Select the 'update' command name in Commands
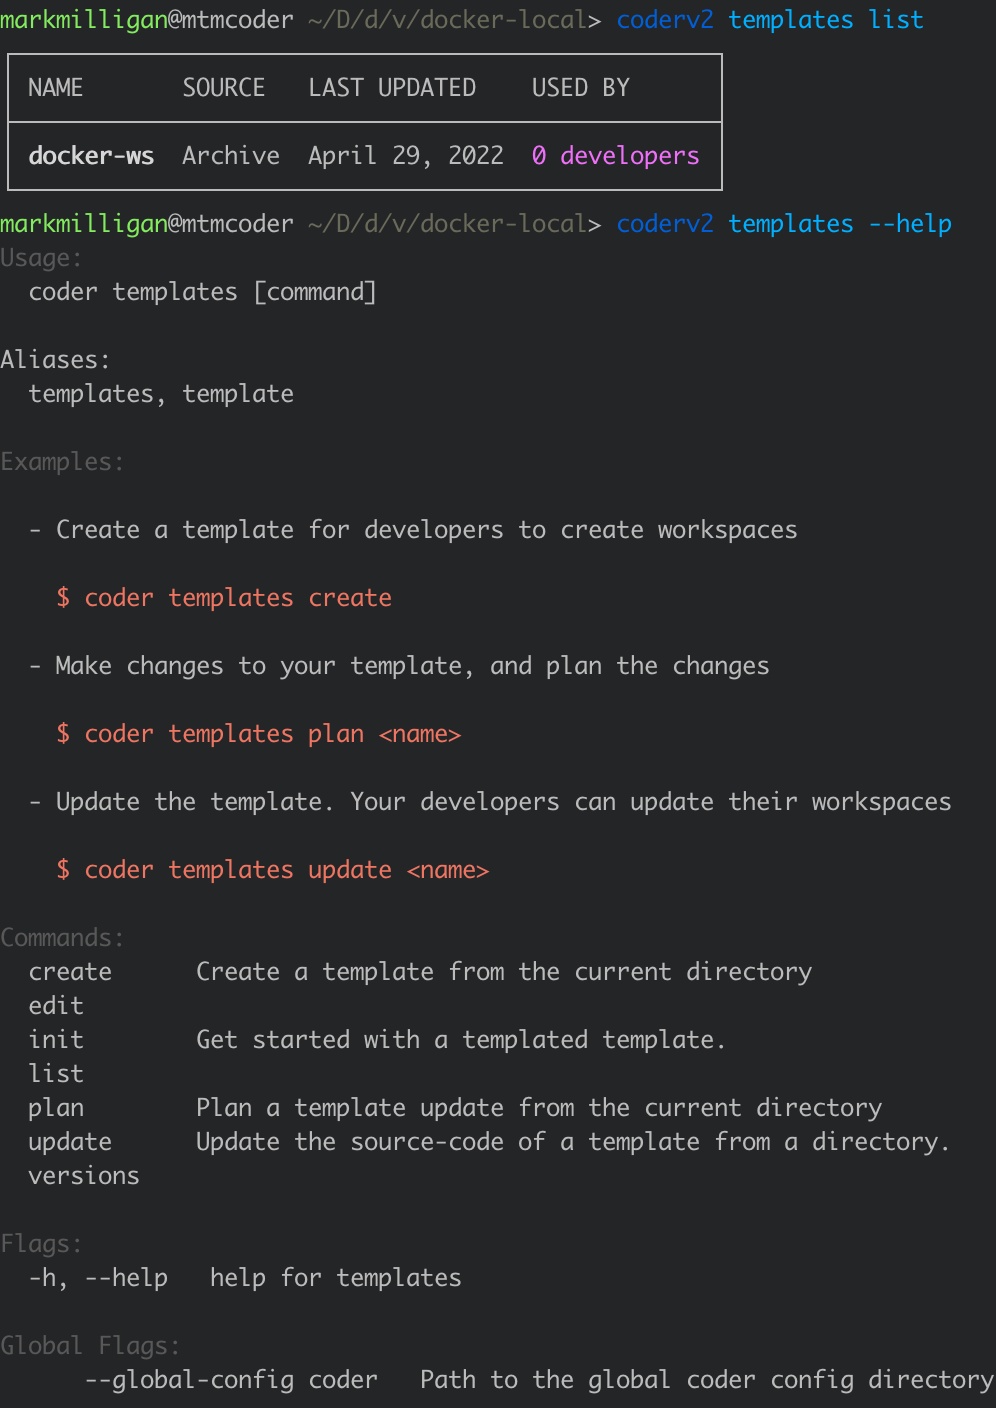 tap(70, 1142)
